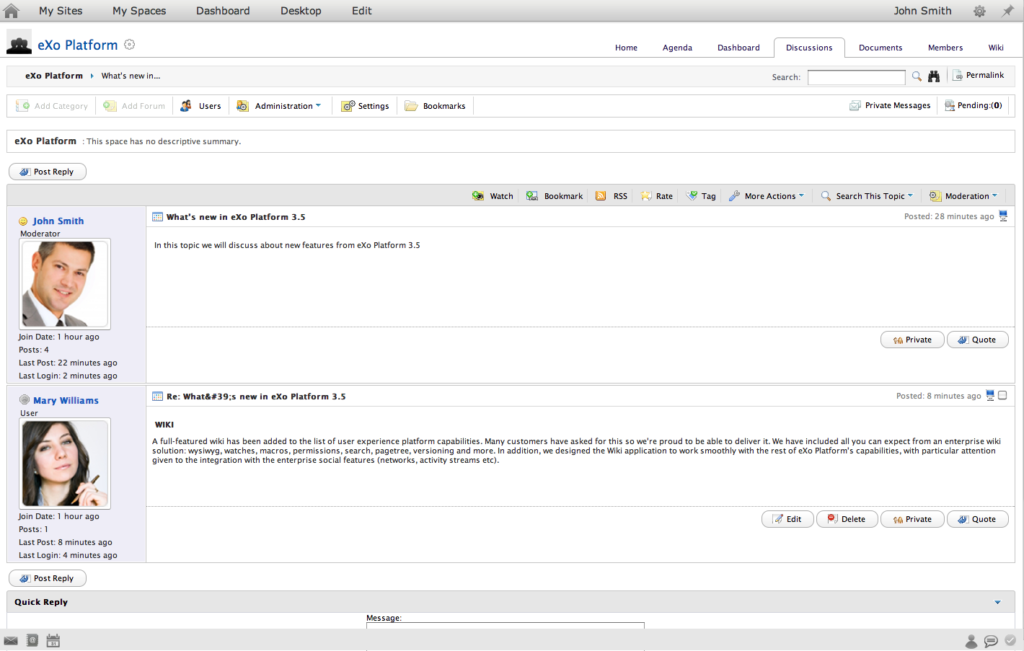
Task: Delete Mary Williams's reply
Action: [846, 519]
